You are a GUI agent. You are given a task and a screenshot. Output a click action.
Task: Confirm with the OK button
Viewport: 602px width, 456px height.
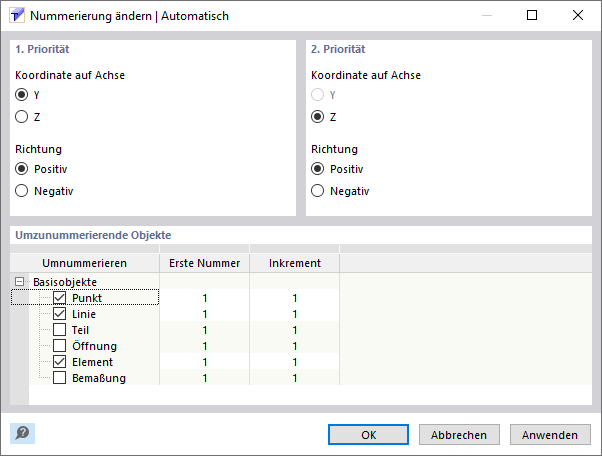click(x=368, y=435)
